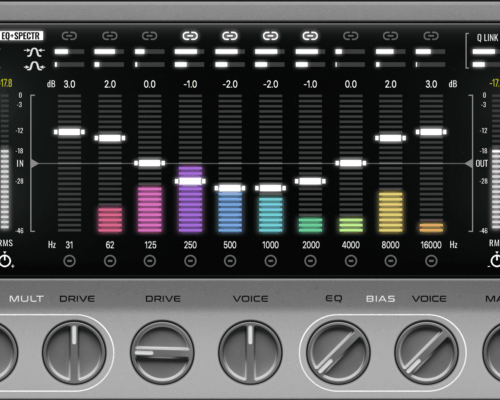Click the reset circle below 62 Hz
Viewport: 500px width, 400px height.
pyautogui.click(x=110, y=261)
